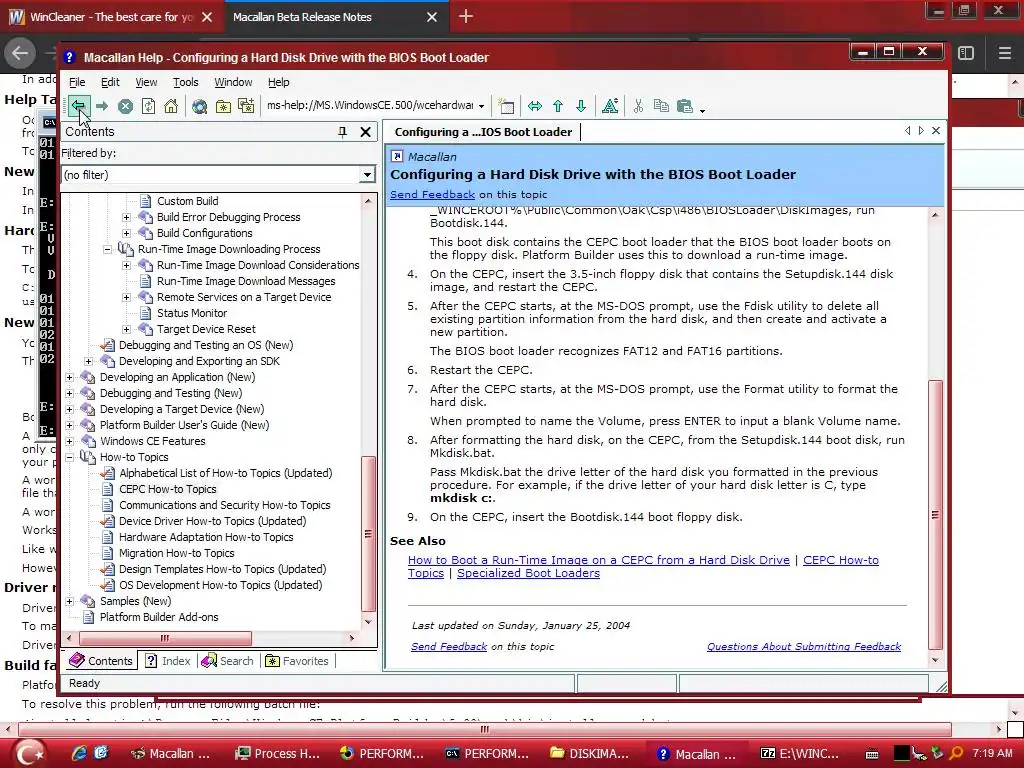
Task: Click the Contents tree vertical scrollbar thumb
Action: [368, 534]
